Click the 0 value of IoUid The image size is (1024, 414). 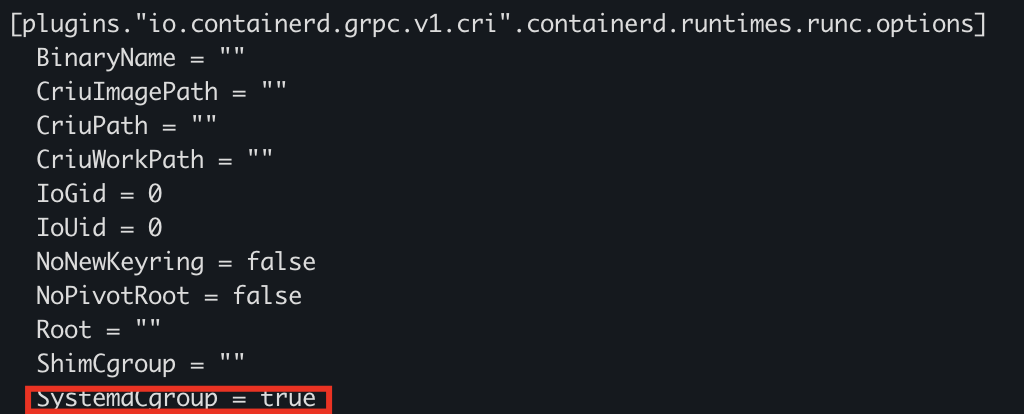point(155,228)
